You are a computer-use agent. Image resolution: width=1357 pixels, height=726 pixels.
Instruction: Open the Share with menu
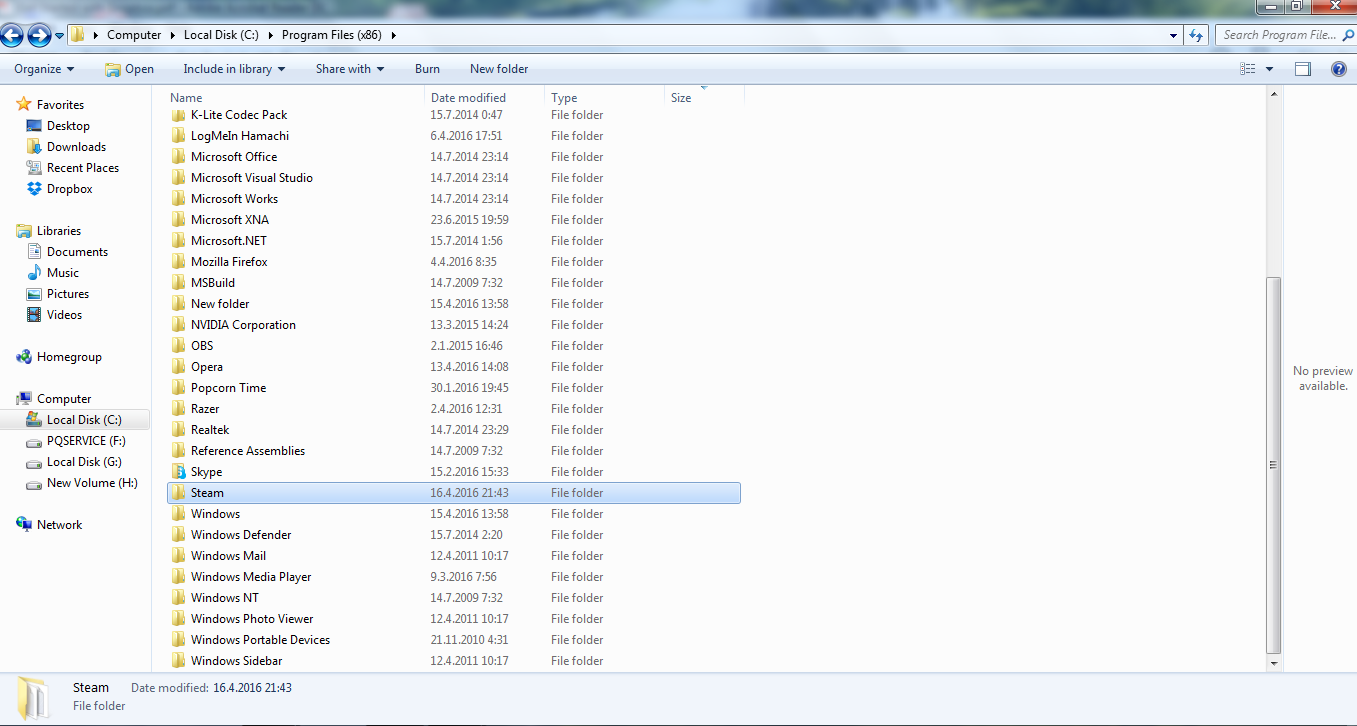[x=350, y=69]
